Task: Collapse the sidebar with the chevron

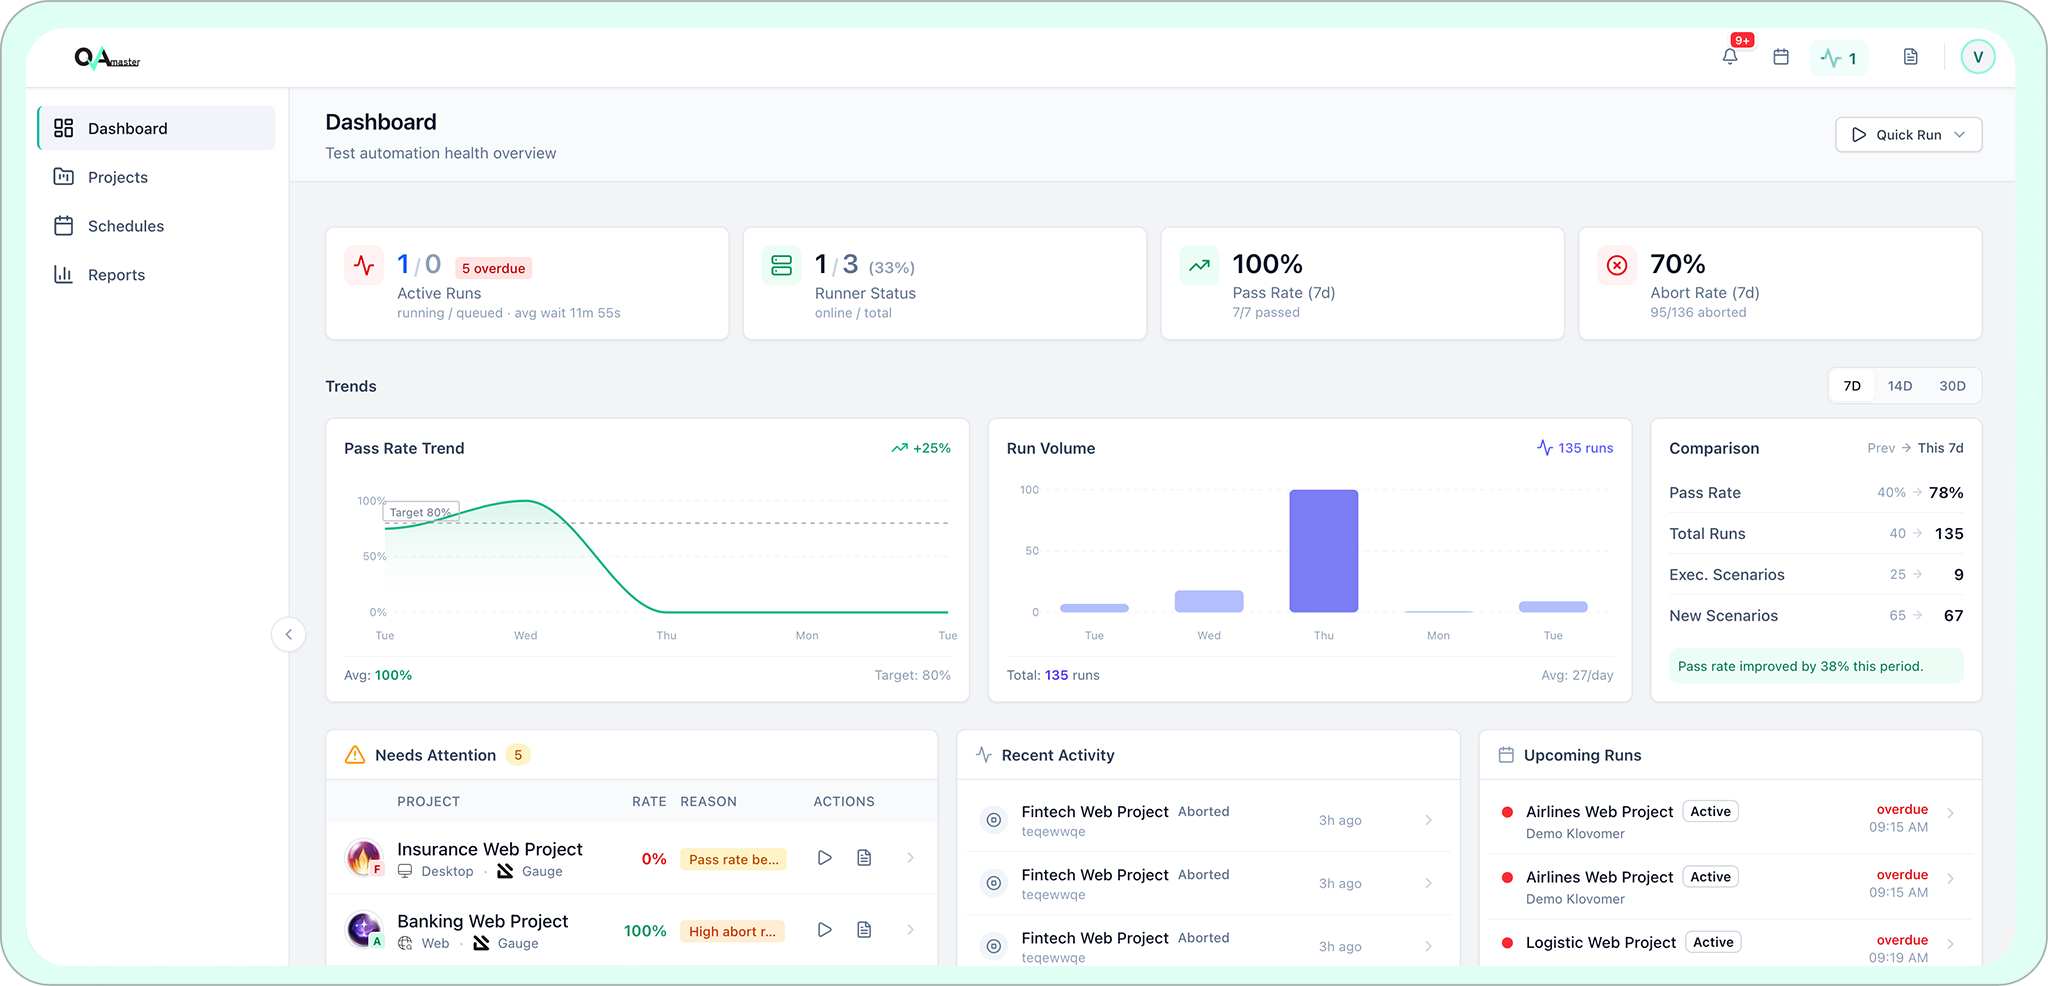Action: coord(289,634)
